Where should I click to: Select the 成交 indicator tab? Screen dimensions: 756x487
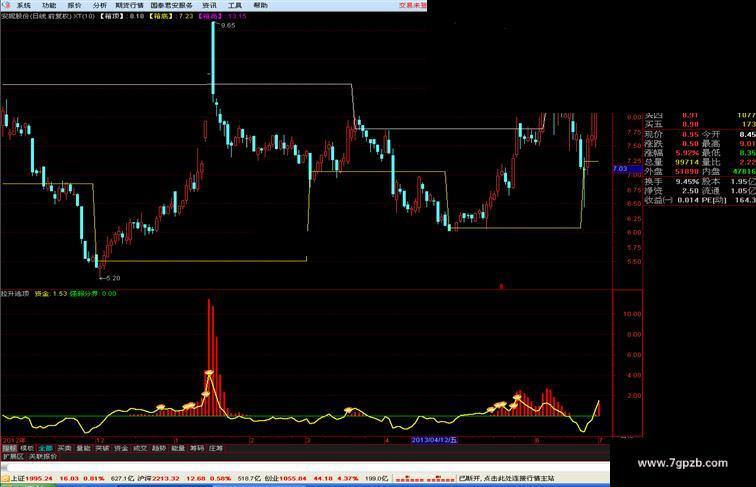tap(140, 448)
